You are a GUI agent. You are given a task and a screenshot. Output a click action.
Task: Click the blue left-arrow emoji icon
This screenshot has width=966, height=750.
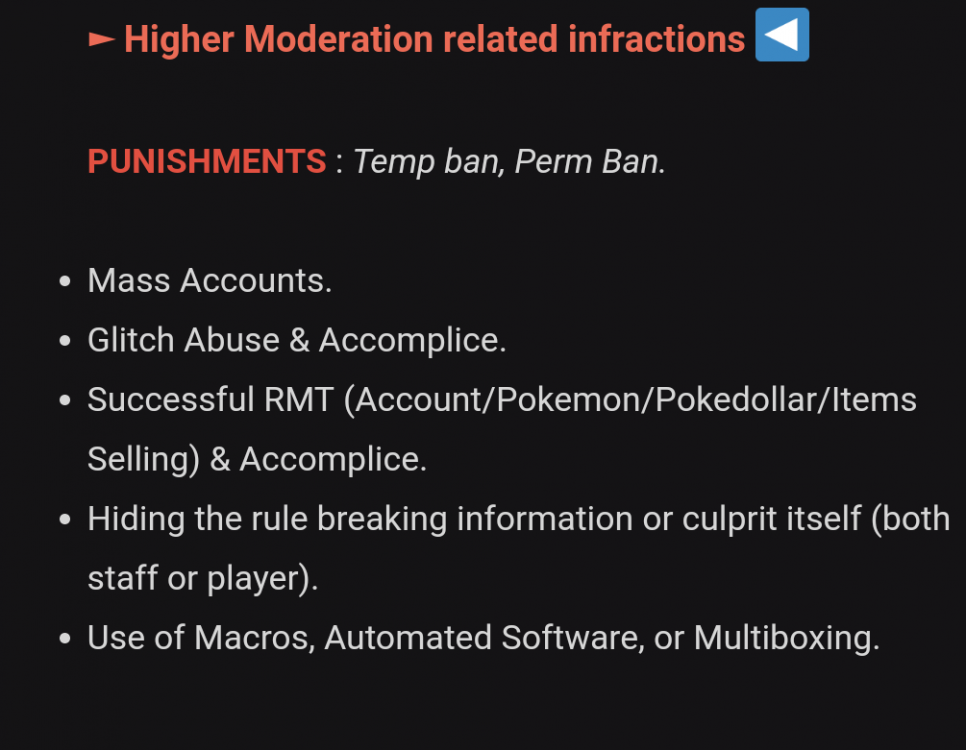[781, 35]
